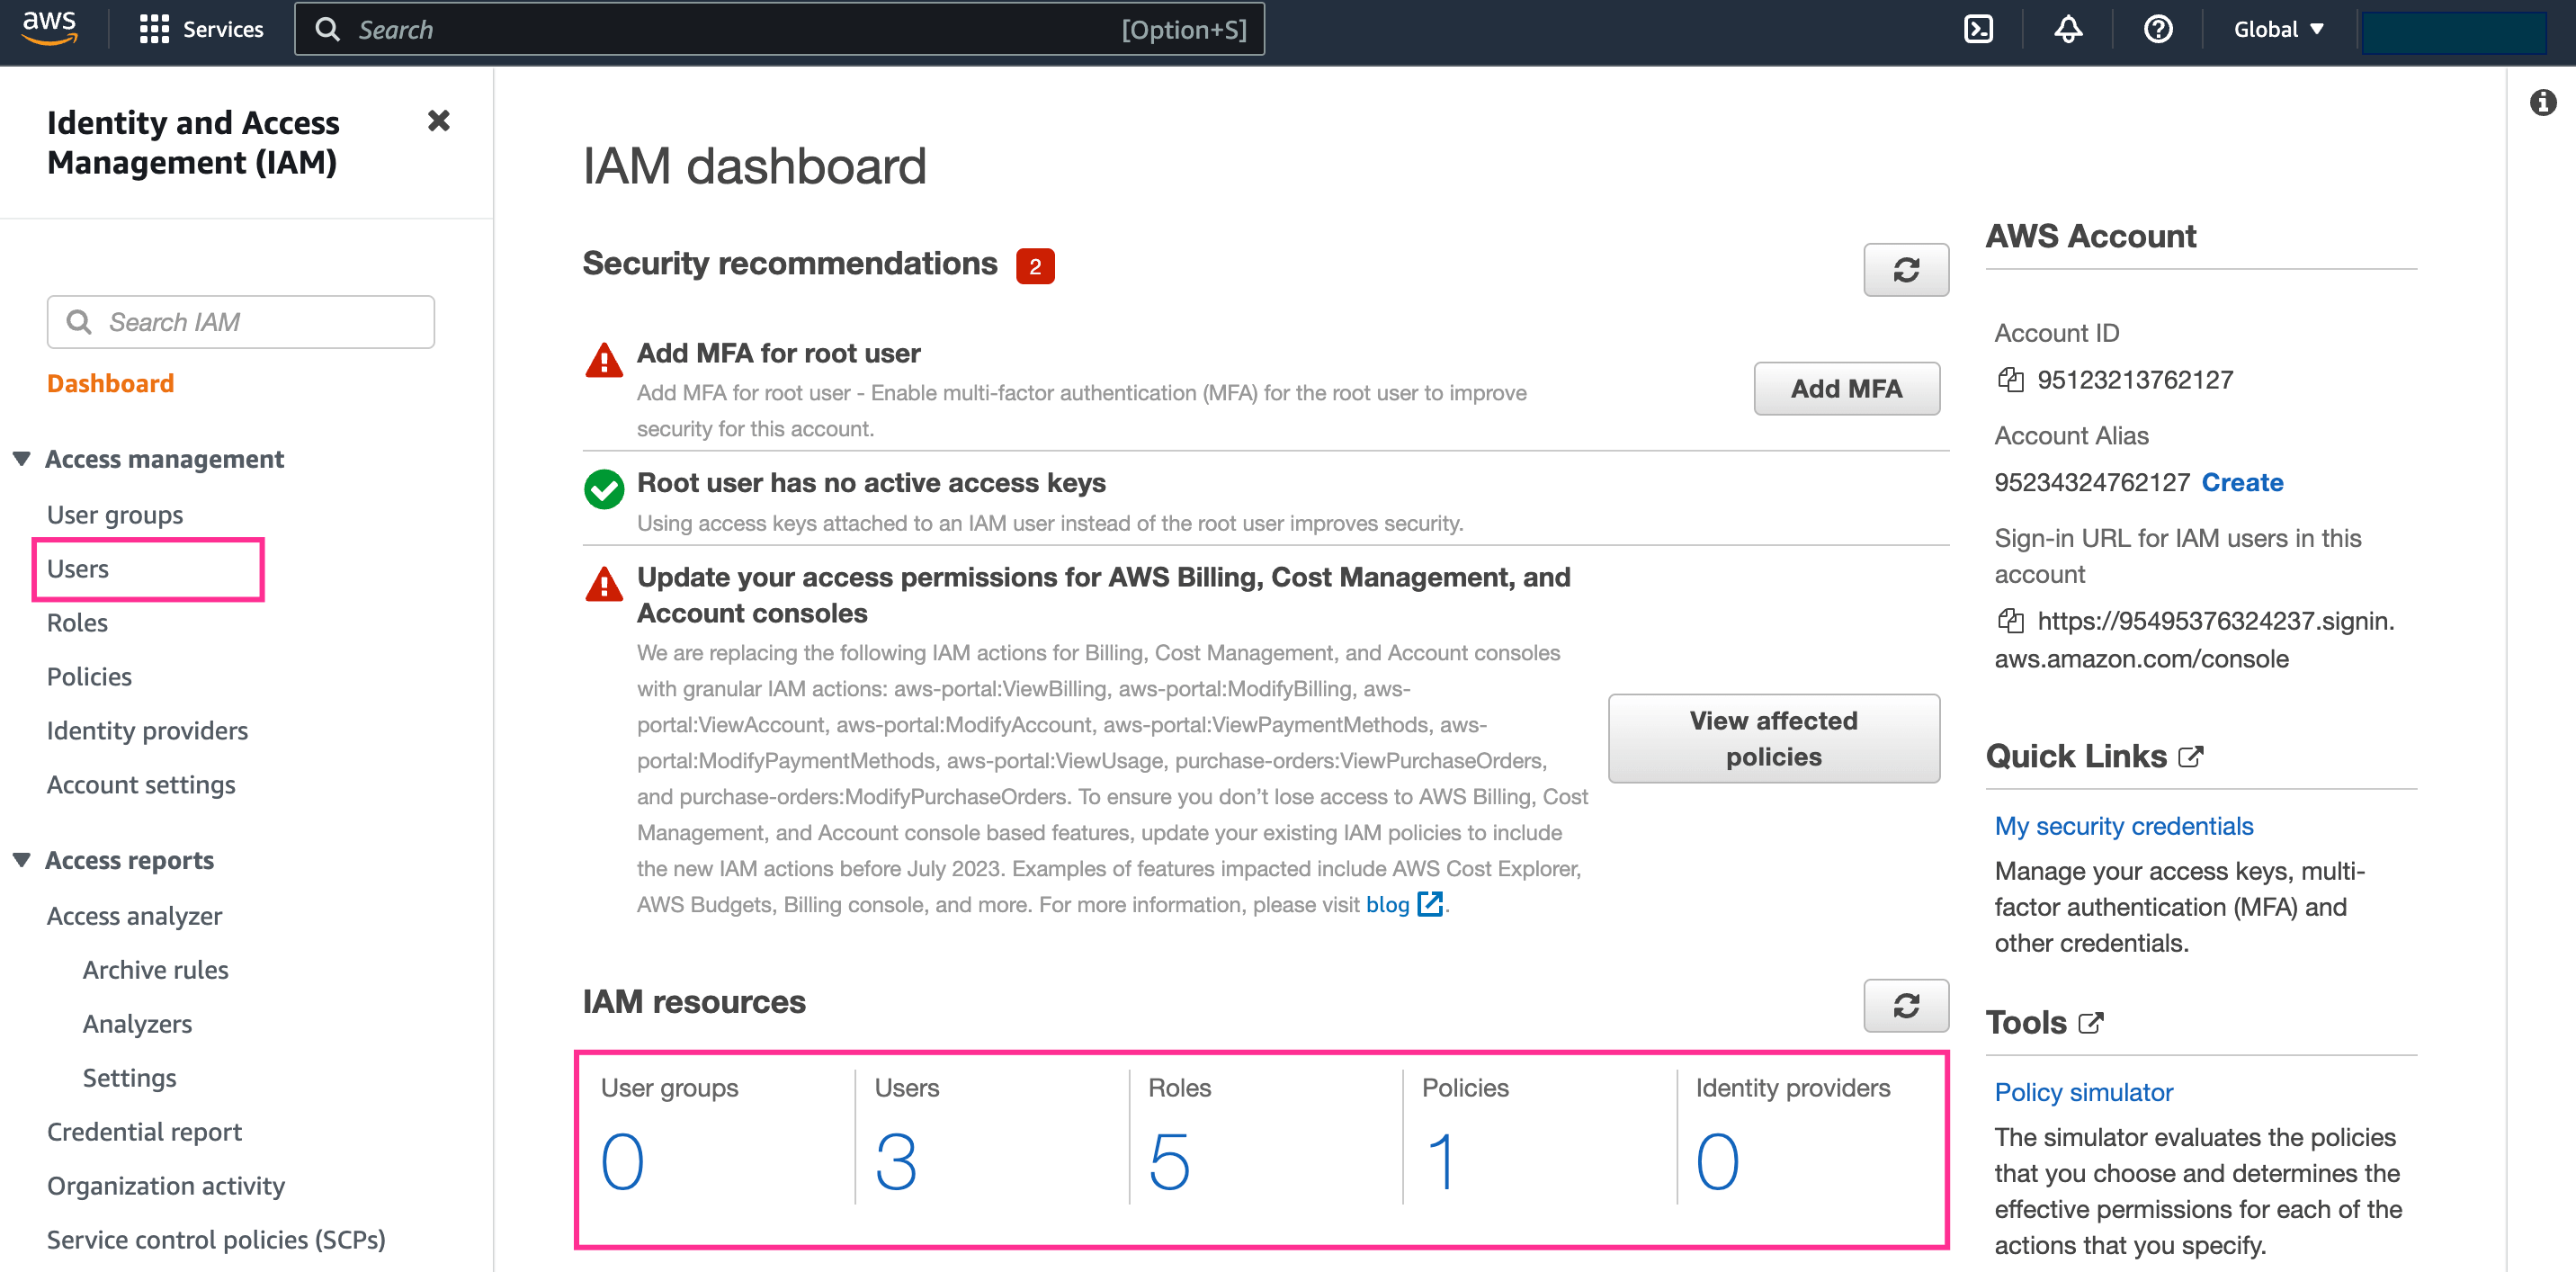
Task: Open the help question mark icon
Action: coord(2158,29)
